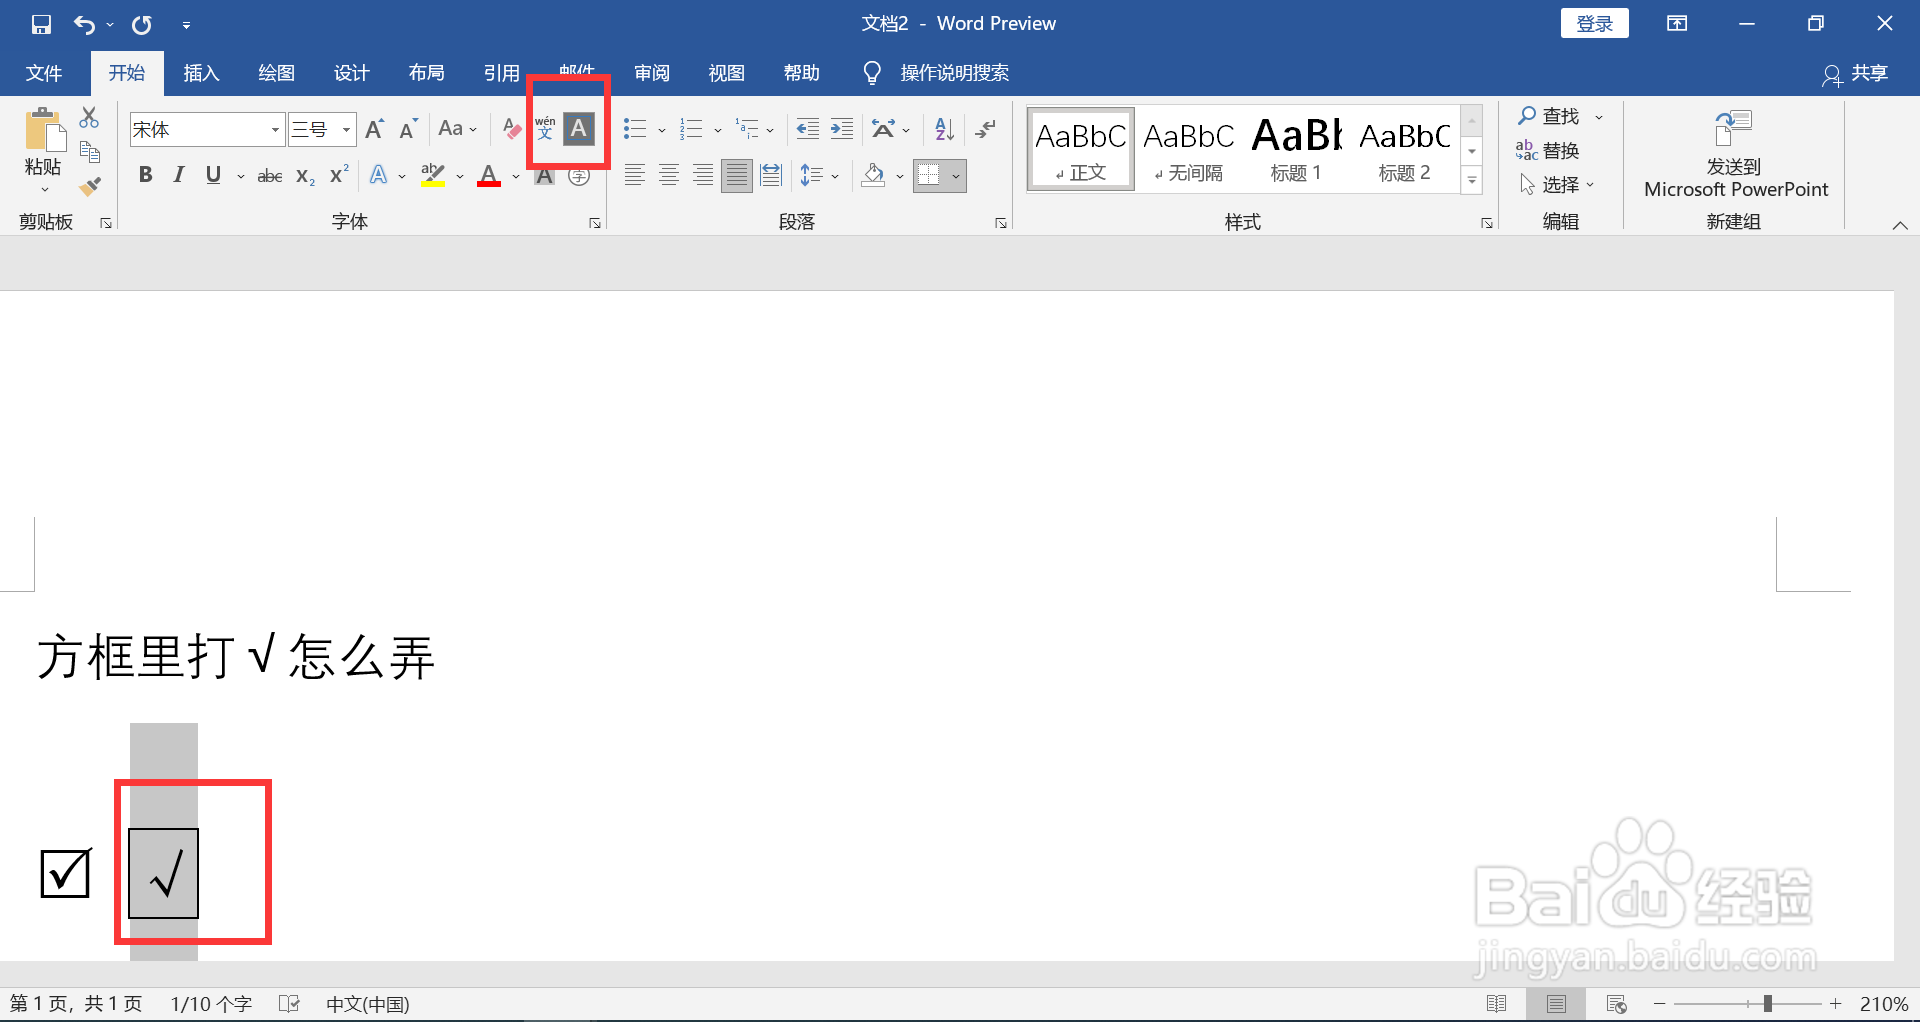This screenshot has width=1920, height=1022.
Task: Redo the last action
Action: [142, 24]
